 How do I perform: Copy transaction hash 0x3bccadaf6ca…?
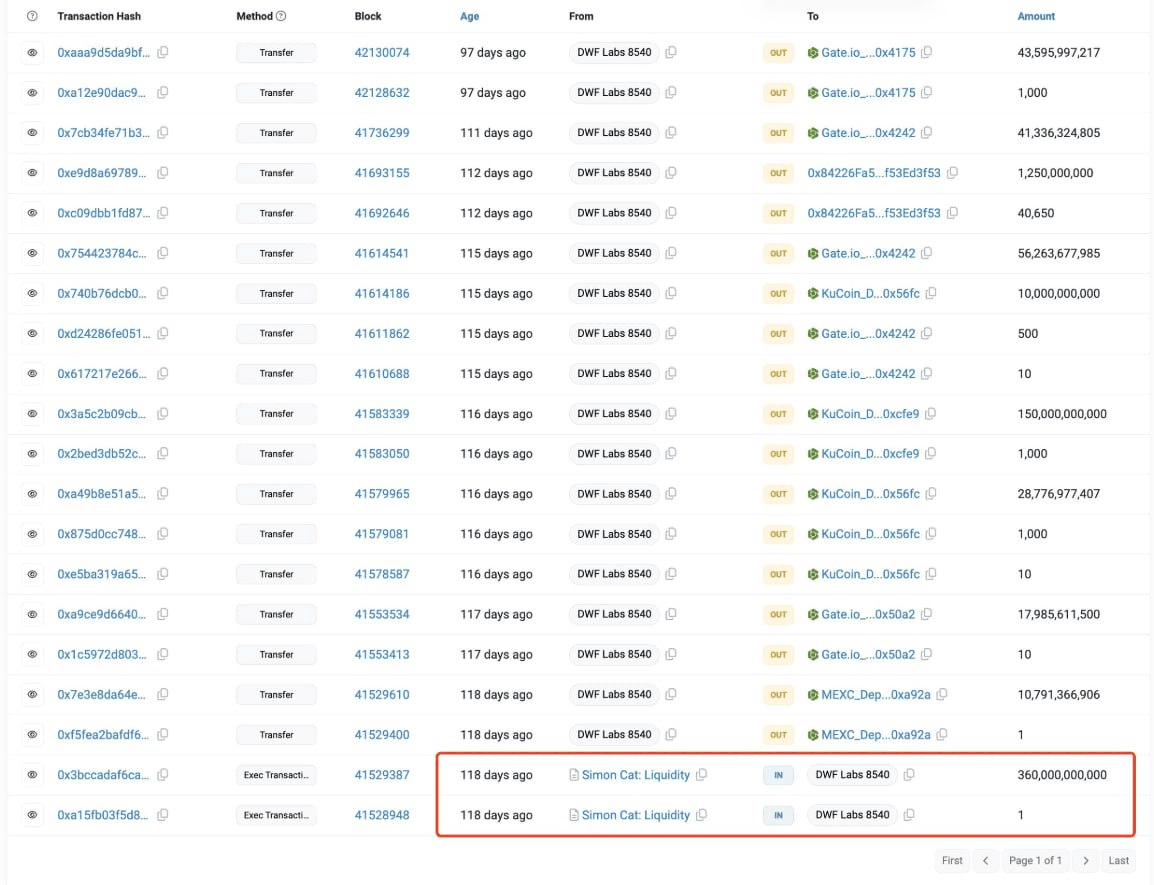click(163, 775)
